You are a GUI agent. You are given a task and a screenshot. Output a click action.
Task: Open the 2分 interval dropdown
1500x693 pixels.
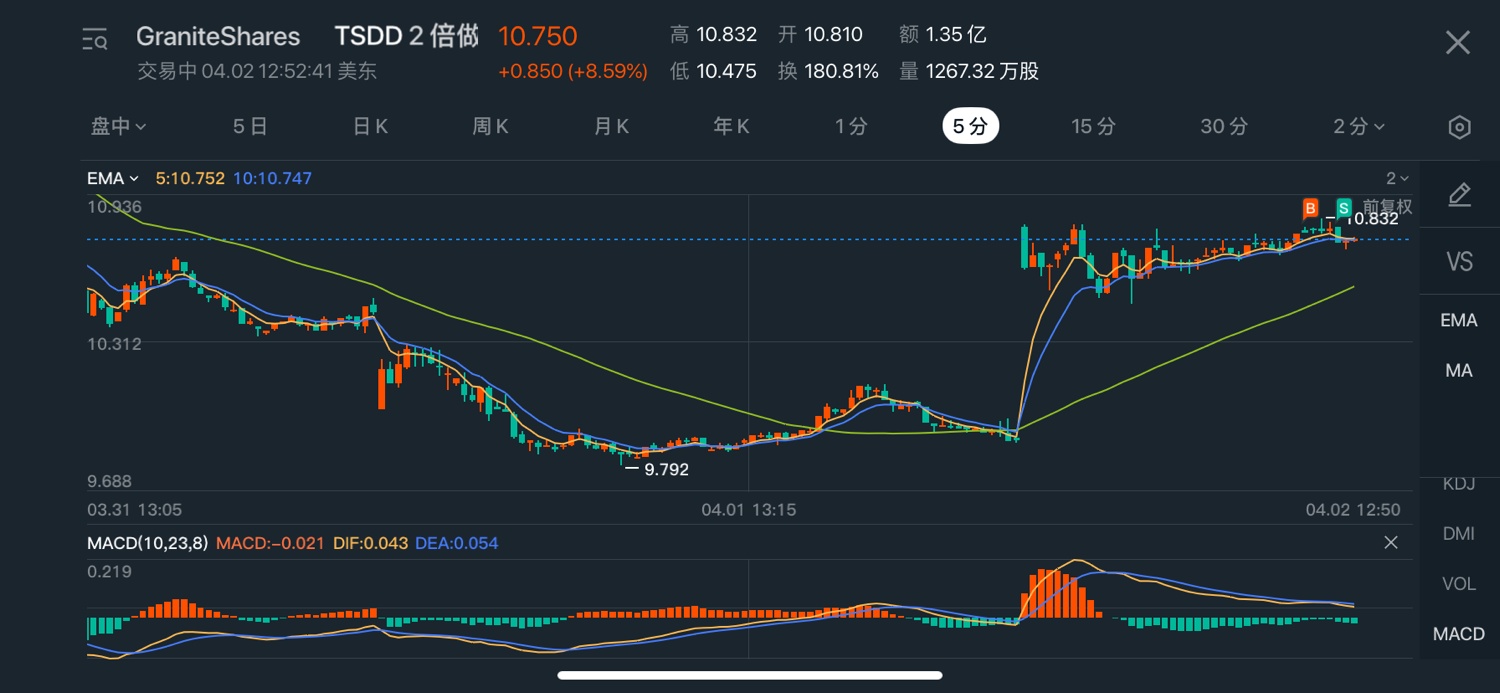point(1358,127)
